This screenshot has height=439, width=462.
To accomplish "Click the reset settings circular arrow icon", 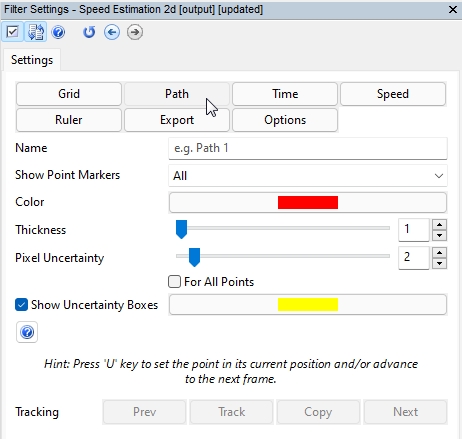I will pos(89,32).
